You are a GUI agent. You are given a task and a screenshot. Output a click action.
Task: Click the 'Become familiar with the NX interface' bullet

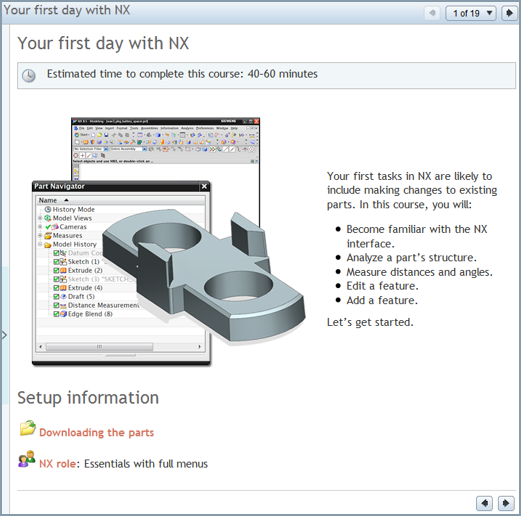417,236
